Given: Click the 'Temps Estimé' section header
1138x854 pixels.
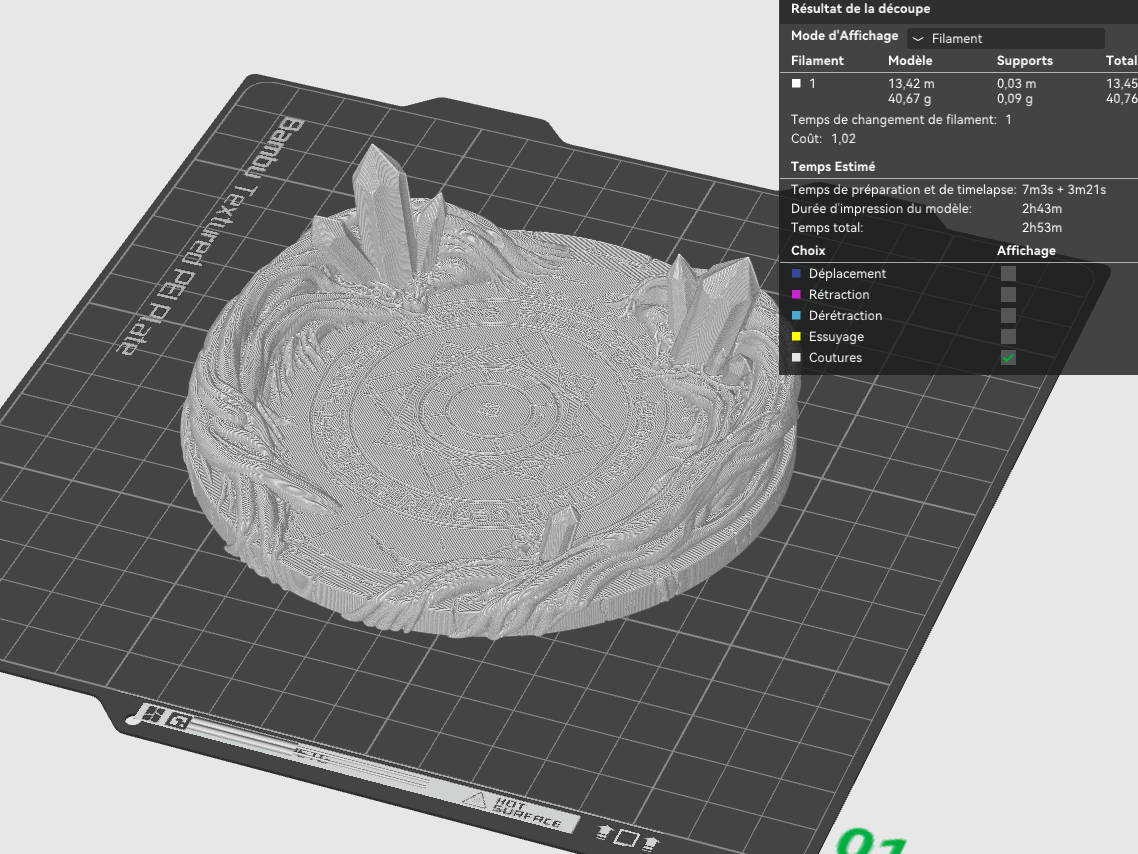Looking at the screenshot, I should pos(832,167).
